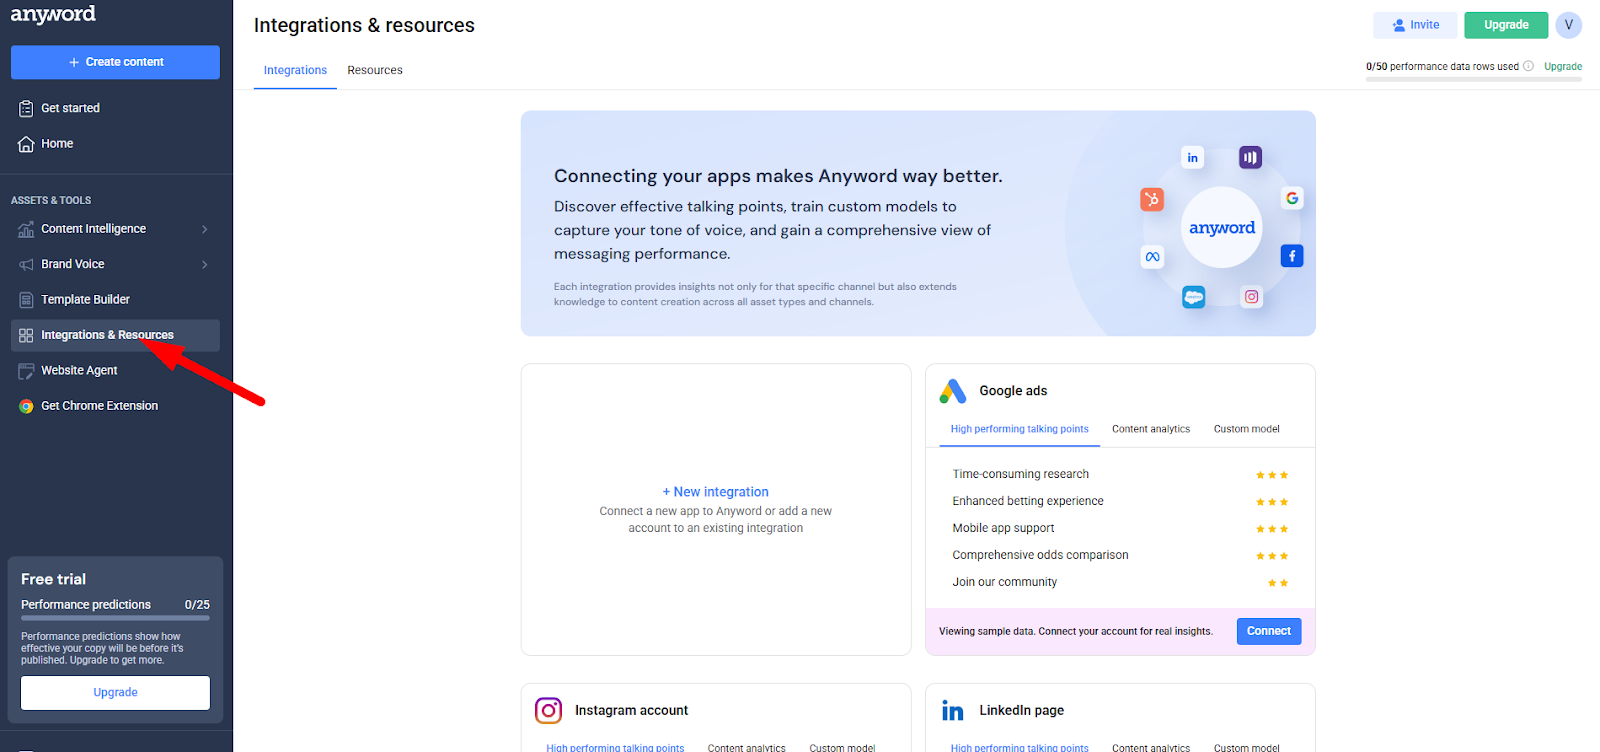Click the Upgrade link beside data rows used

tap(1563, 67)
